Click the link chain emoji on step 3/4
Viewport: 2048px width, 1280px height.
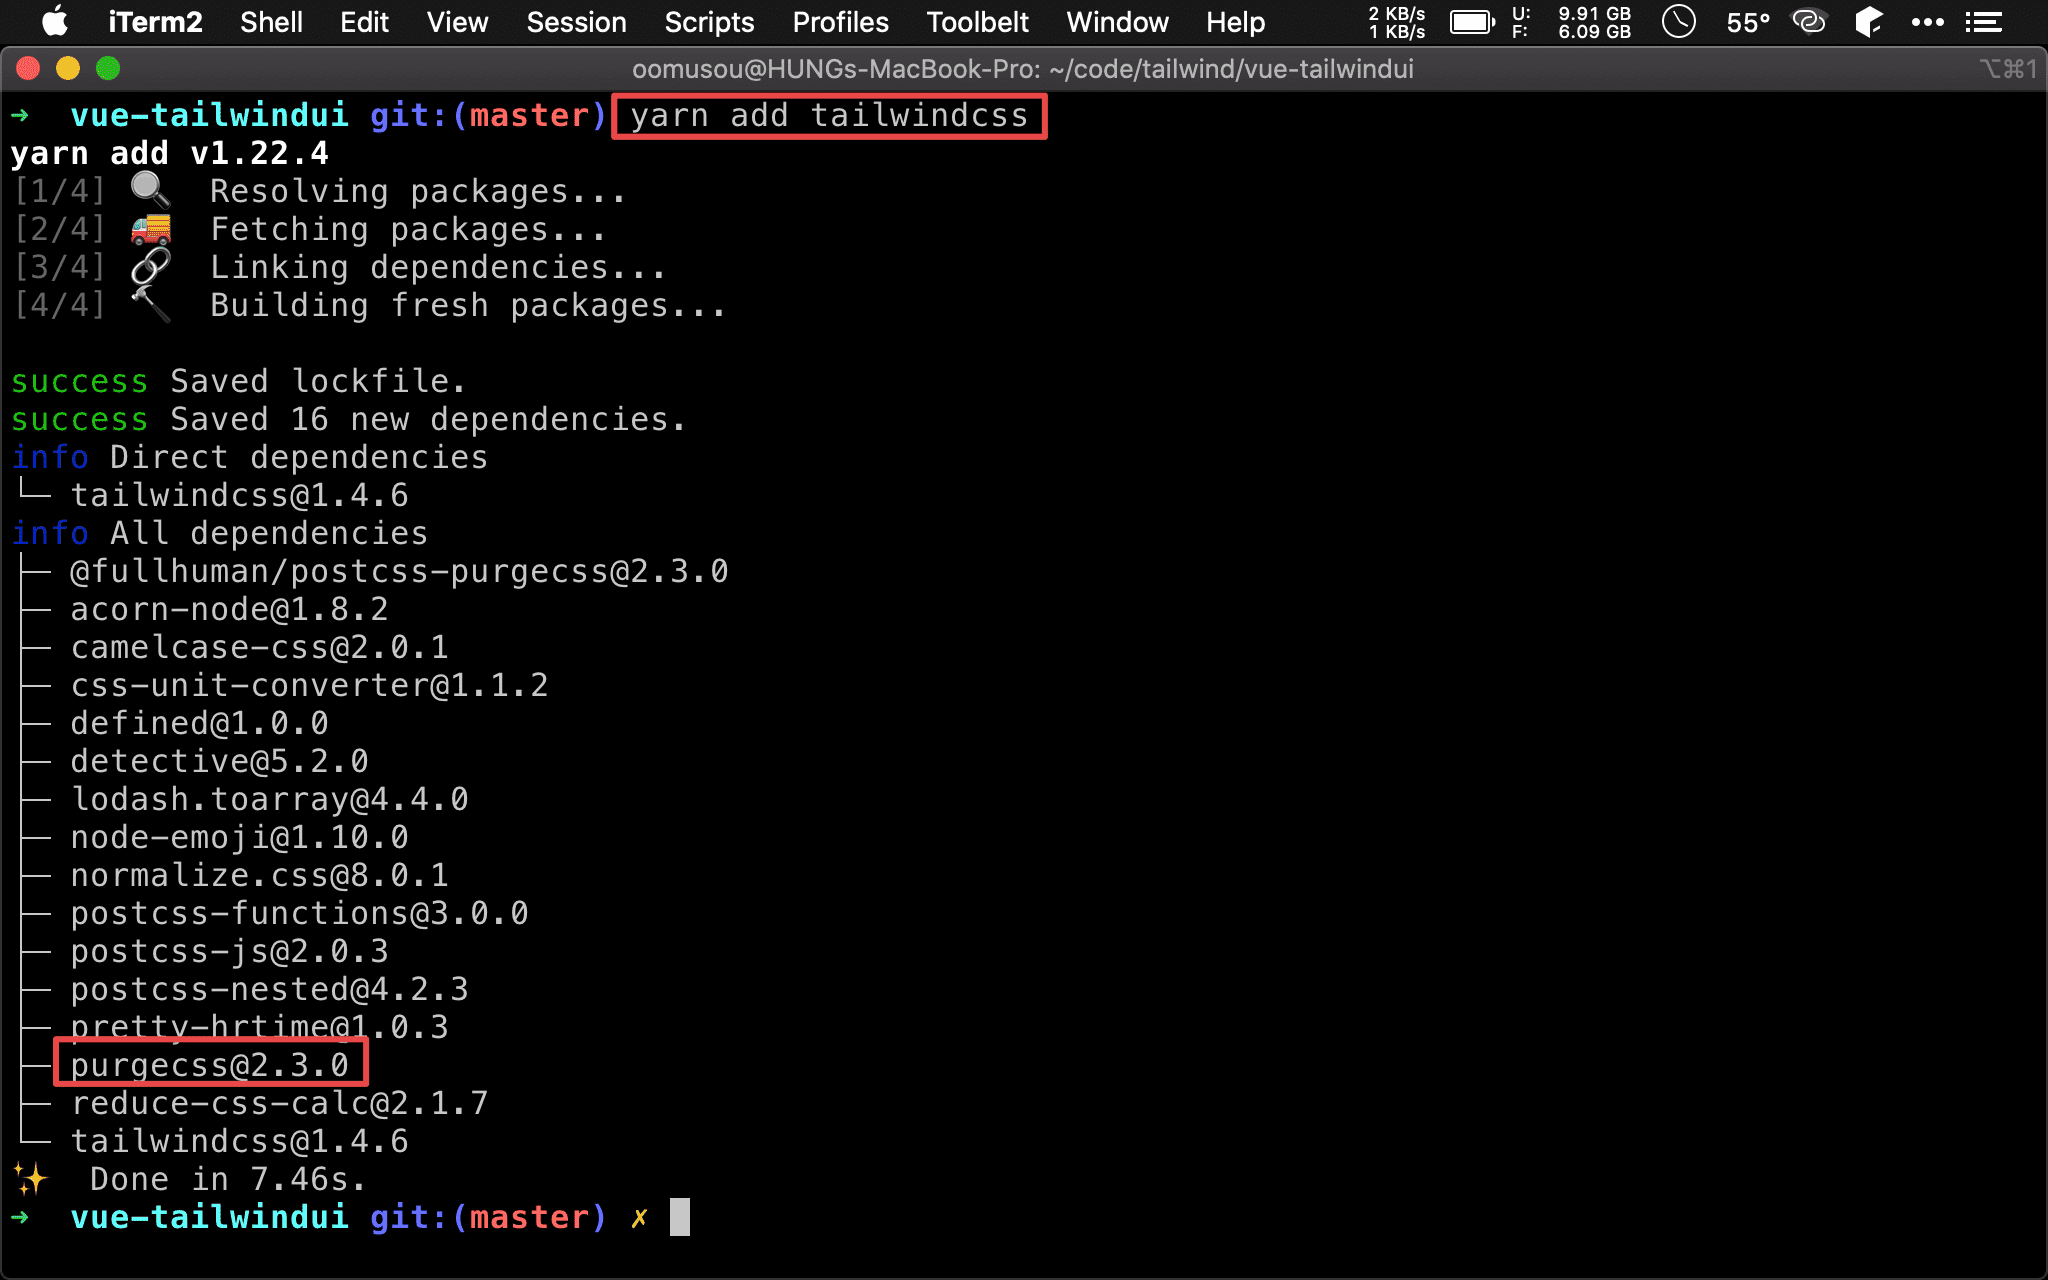pyautogui.click(x=150, y=267)
